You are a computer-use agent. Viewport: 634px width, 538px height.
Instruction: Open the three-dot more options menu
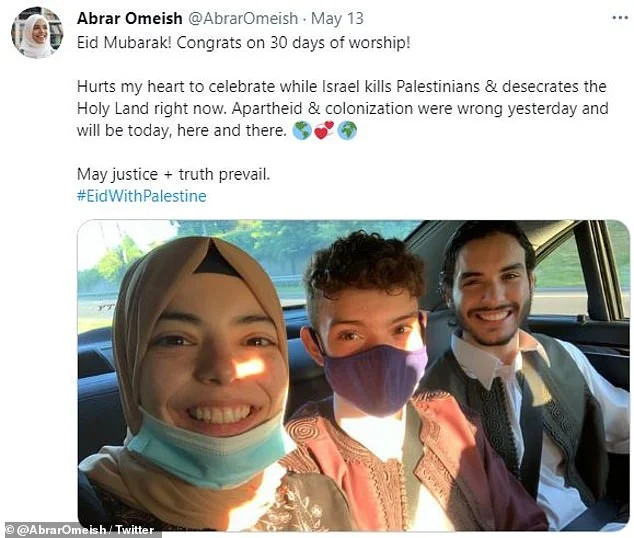(x=620, y=18)
